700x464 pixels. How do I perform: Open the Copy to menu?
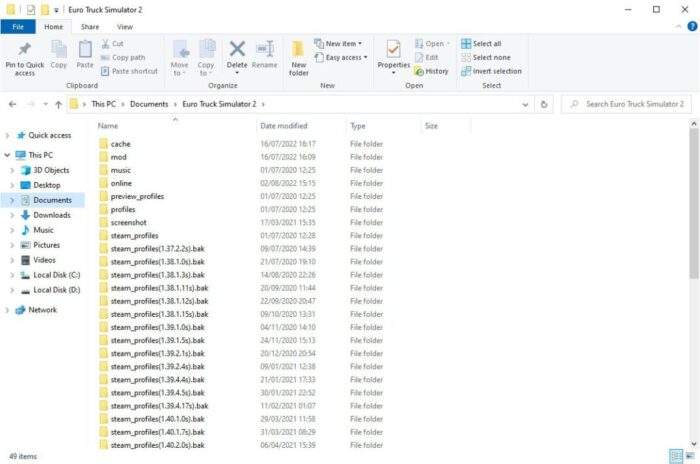pos(206,59)
